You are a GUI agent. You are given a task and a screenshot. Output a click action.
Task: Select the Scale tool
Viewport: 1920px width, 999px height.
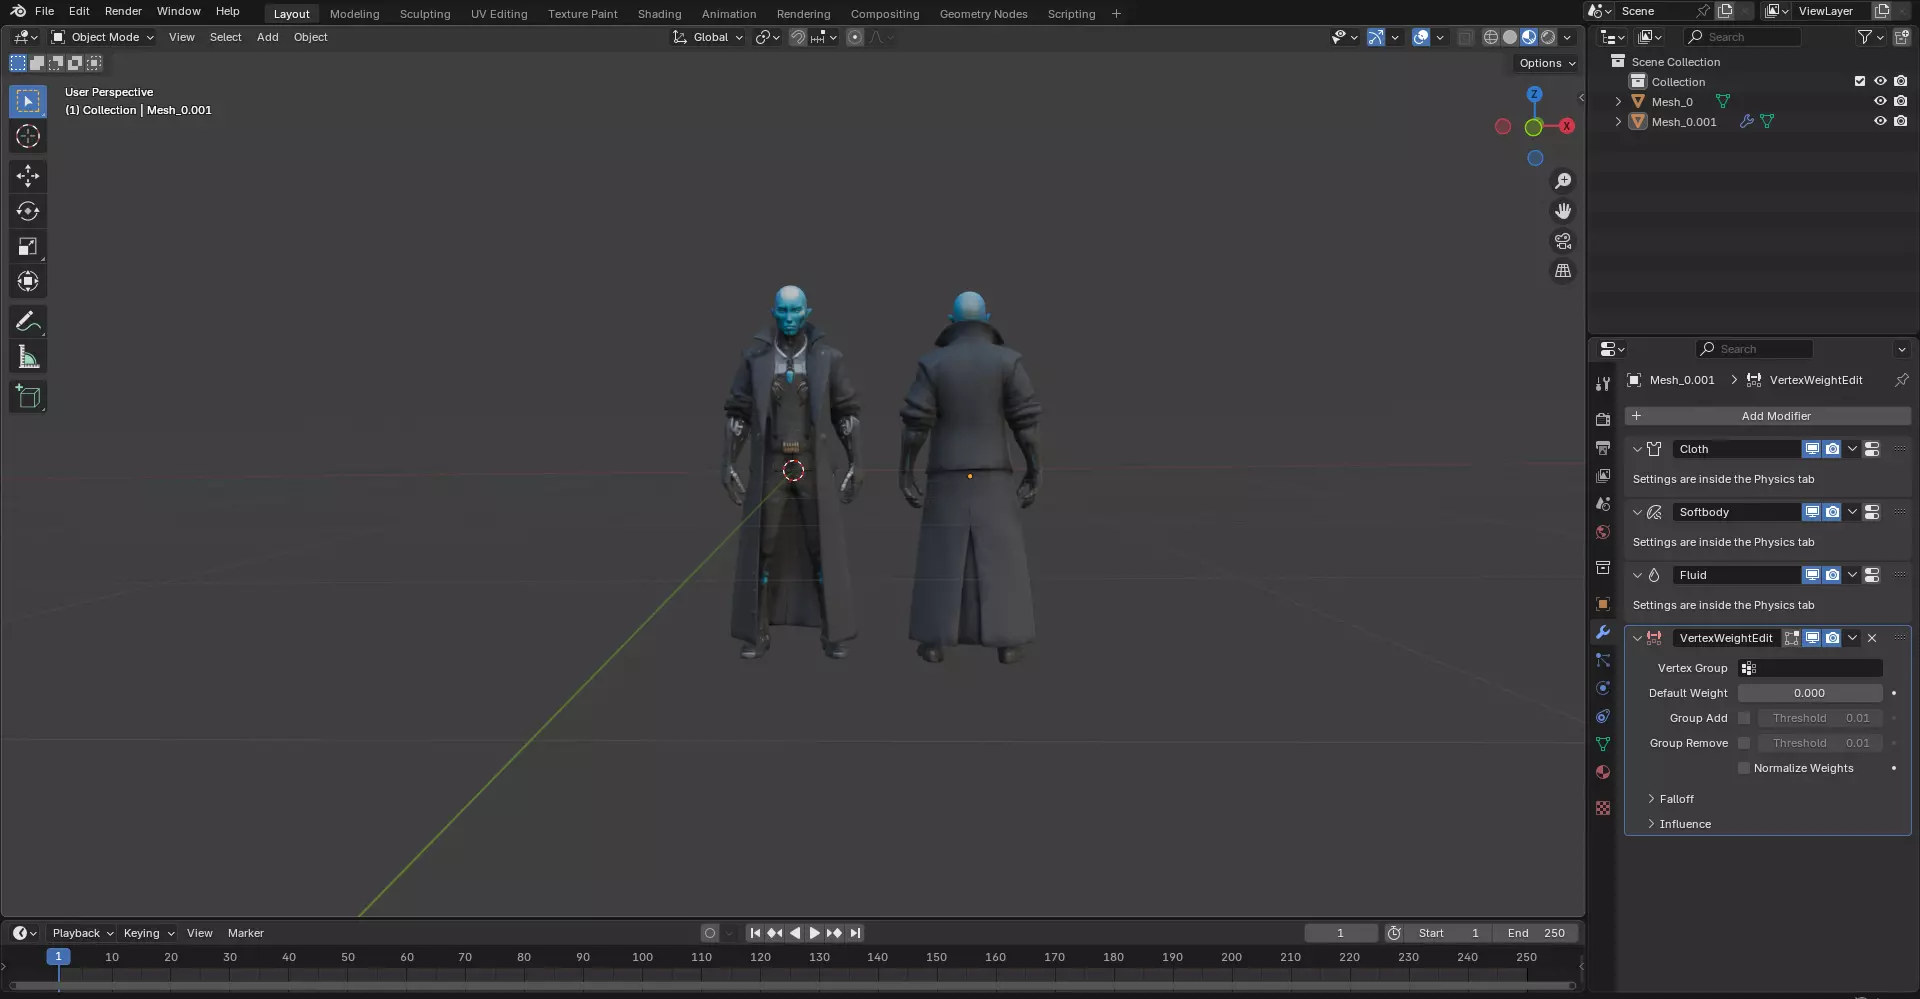click(x=28, y=246)
